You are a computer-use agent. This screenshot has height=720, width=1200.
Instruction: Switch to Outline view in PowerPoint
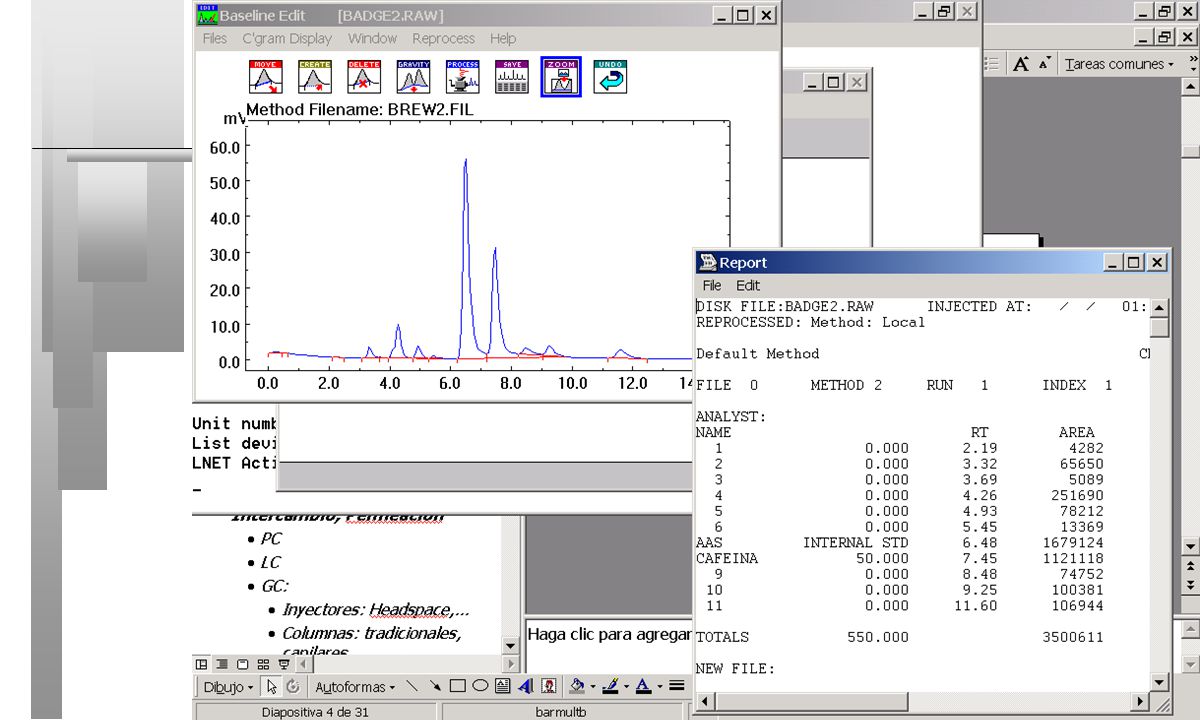[222, 664]
